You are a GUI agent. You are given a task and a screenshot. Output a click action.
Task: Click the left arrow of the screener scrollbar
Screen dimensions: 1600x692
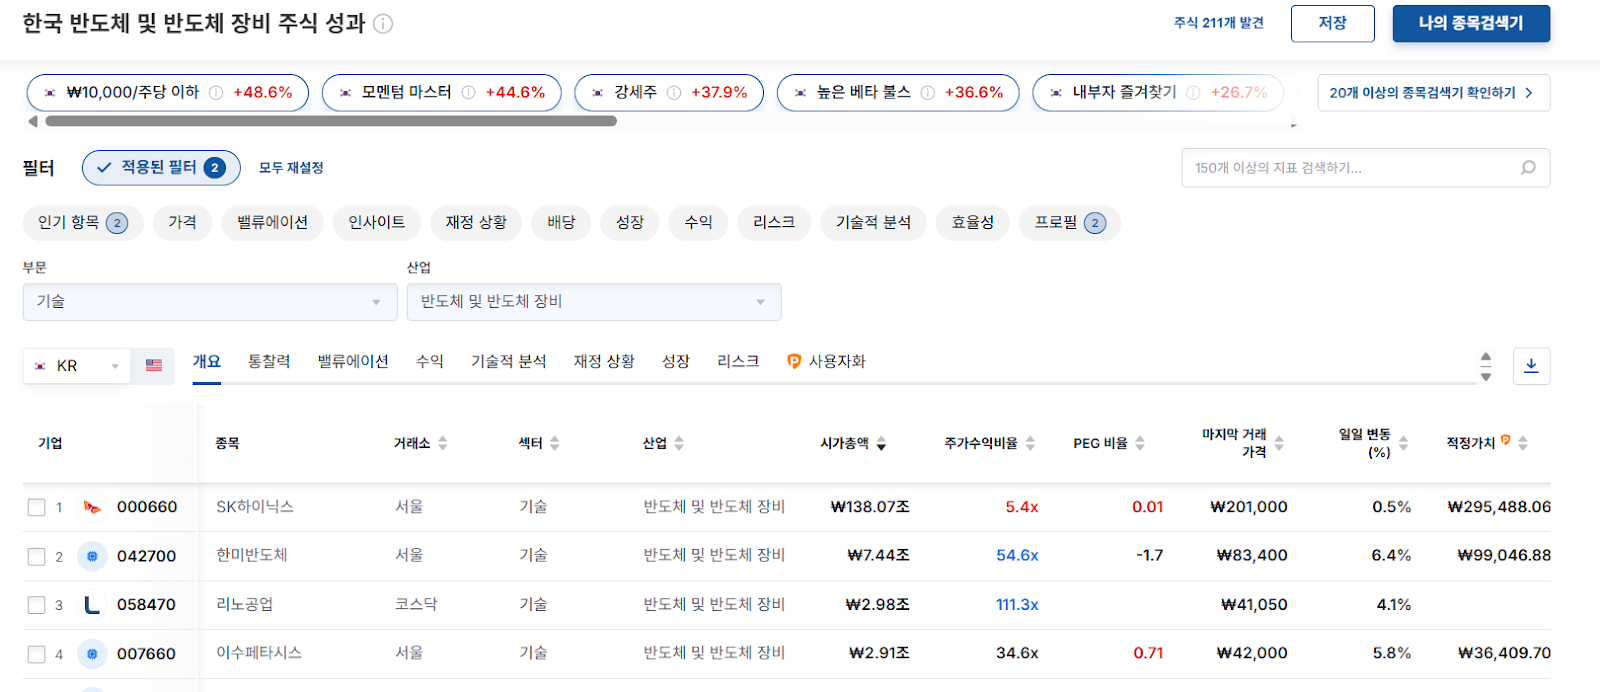point(33,121)
